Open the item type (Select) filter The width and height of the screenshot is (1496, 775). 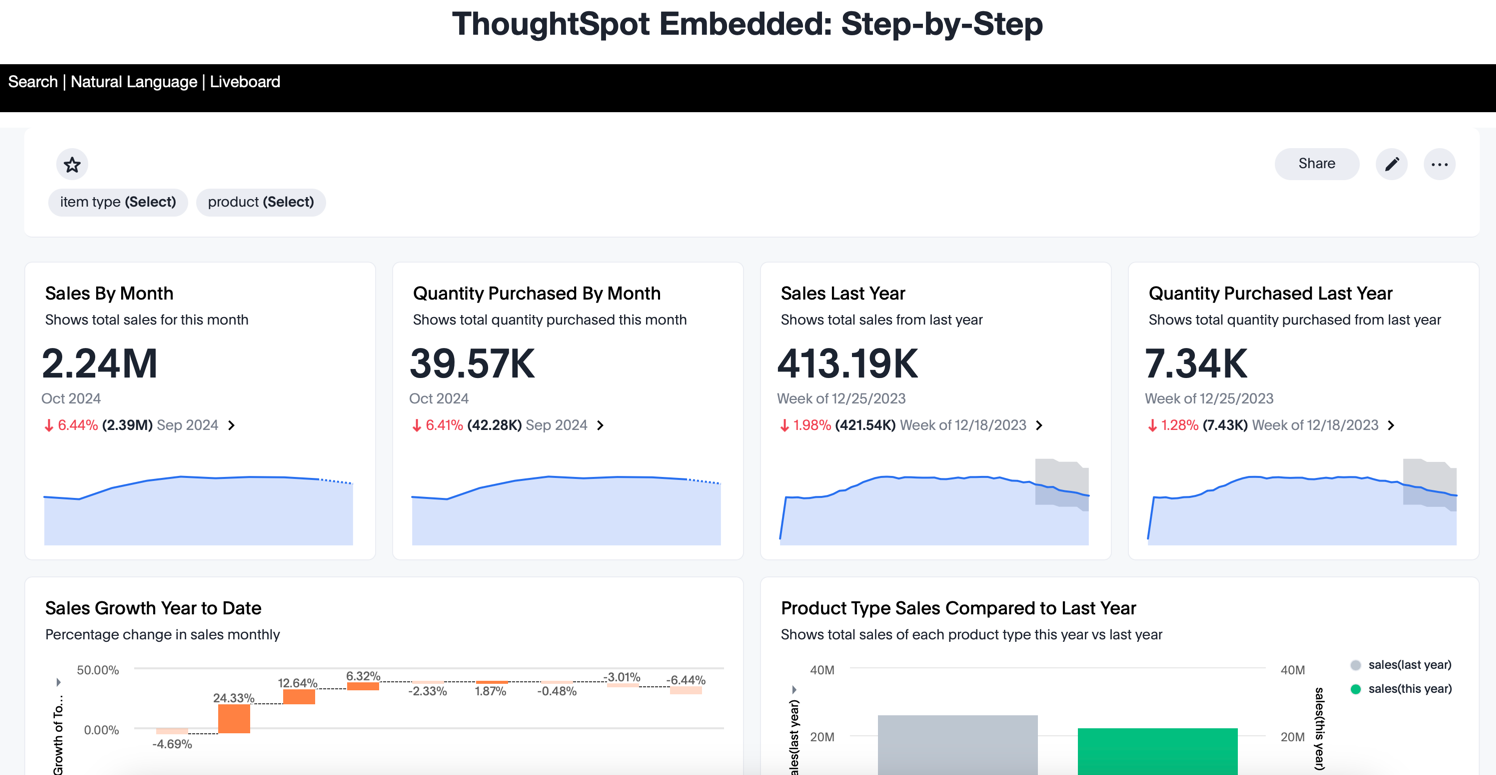pos(117,202)
